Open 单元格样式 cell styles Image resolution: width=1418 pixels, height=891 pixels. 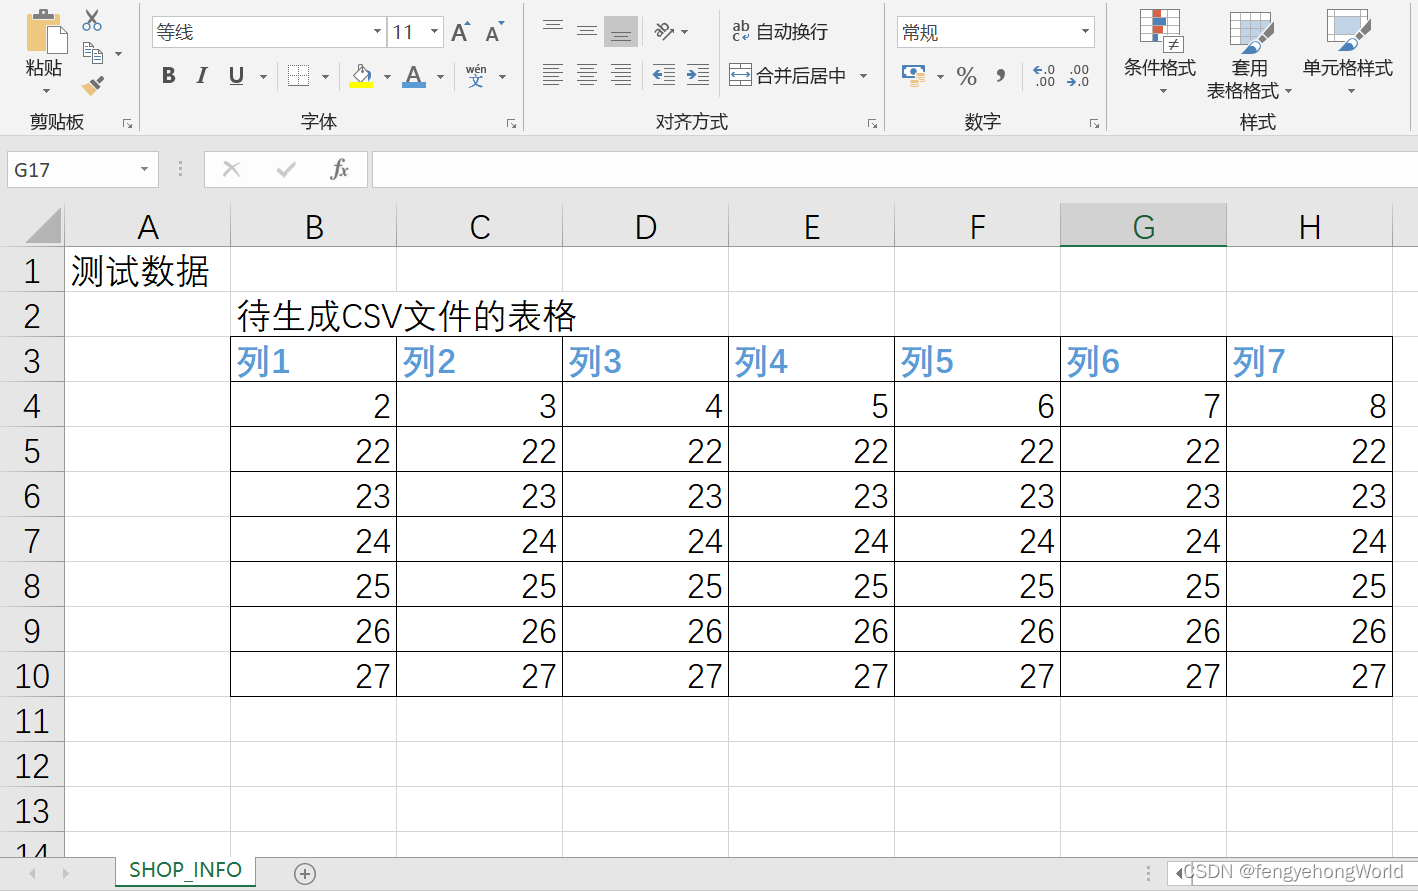click(x=1348, y=51)
